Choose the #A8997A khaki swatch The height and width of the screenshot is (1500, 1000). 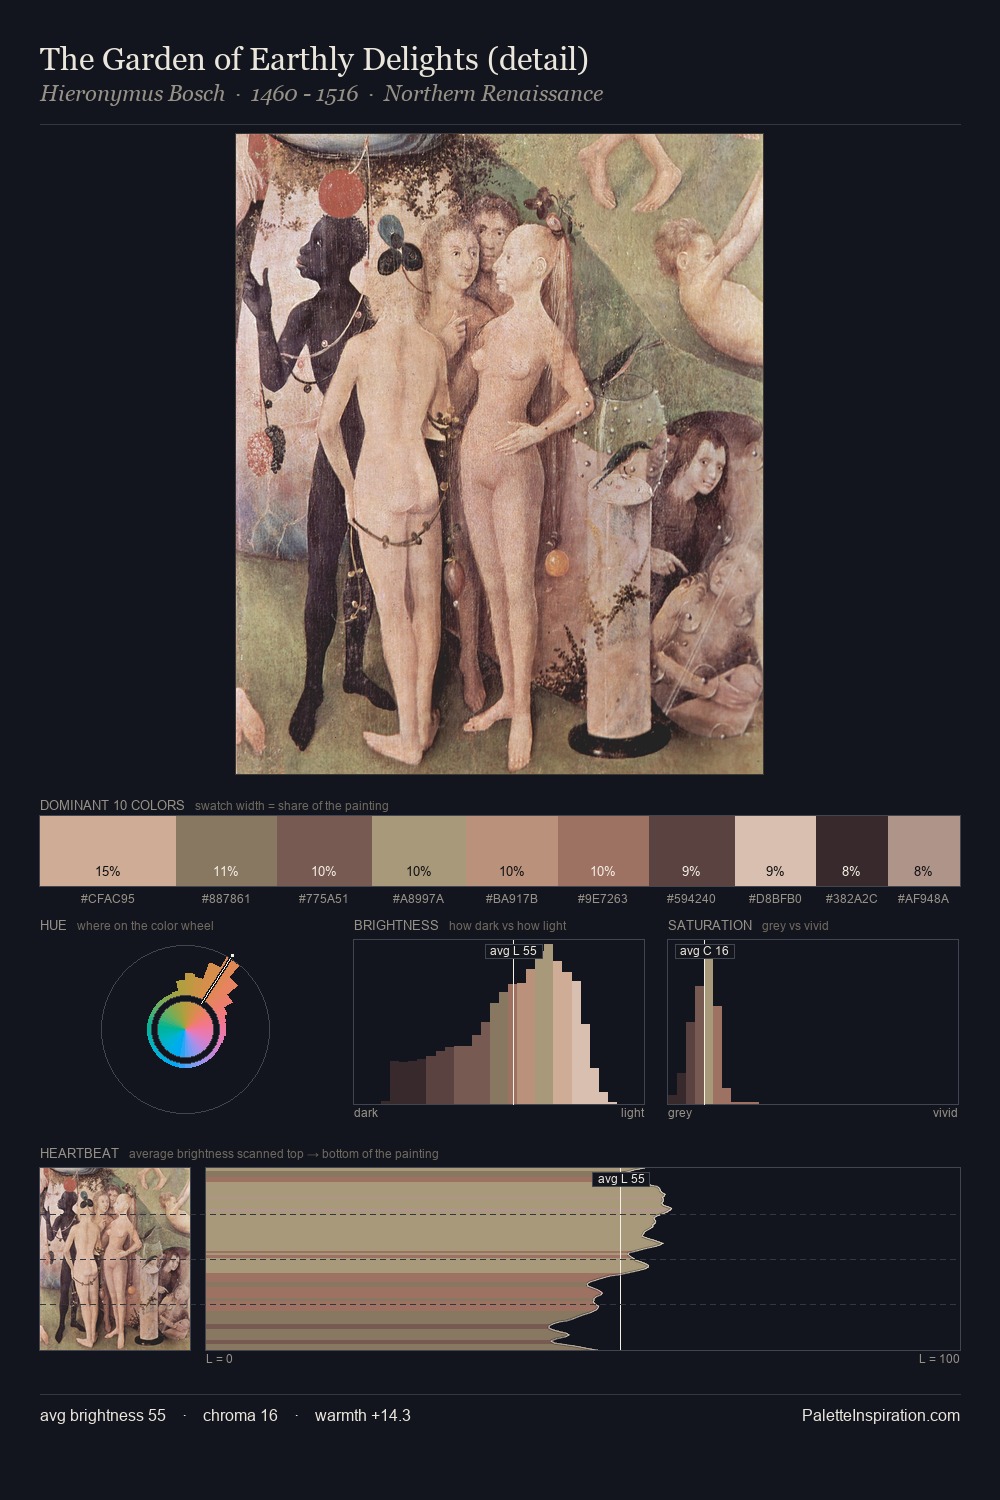pyautogui.click(x=419, y=851)
